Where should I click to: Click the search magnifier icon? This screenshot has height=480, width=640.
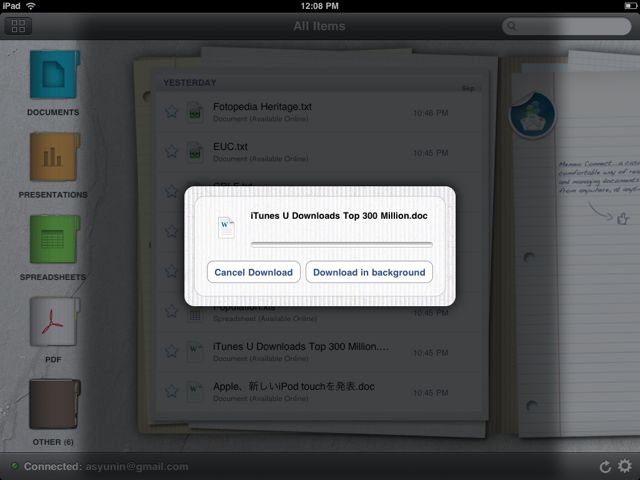pyautogui.click(x=511, y=26)
